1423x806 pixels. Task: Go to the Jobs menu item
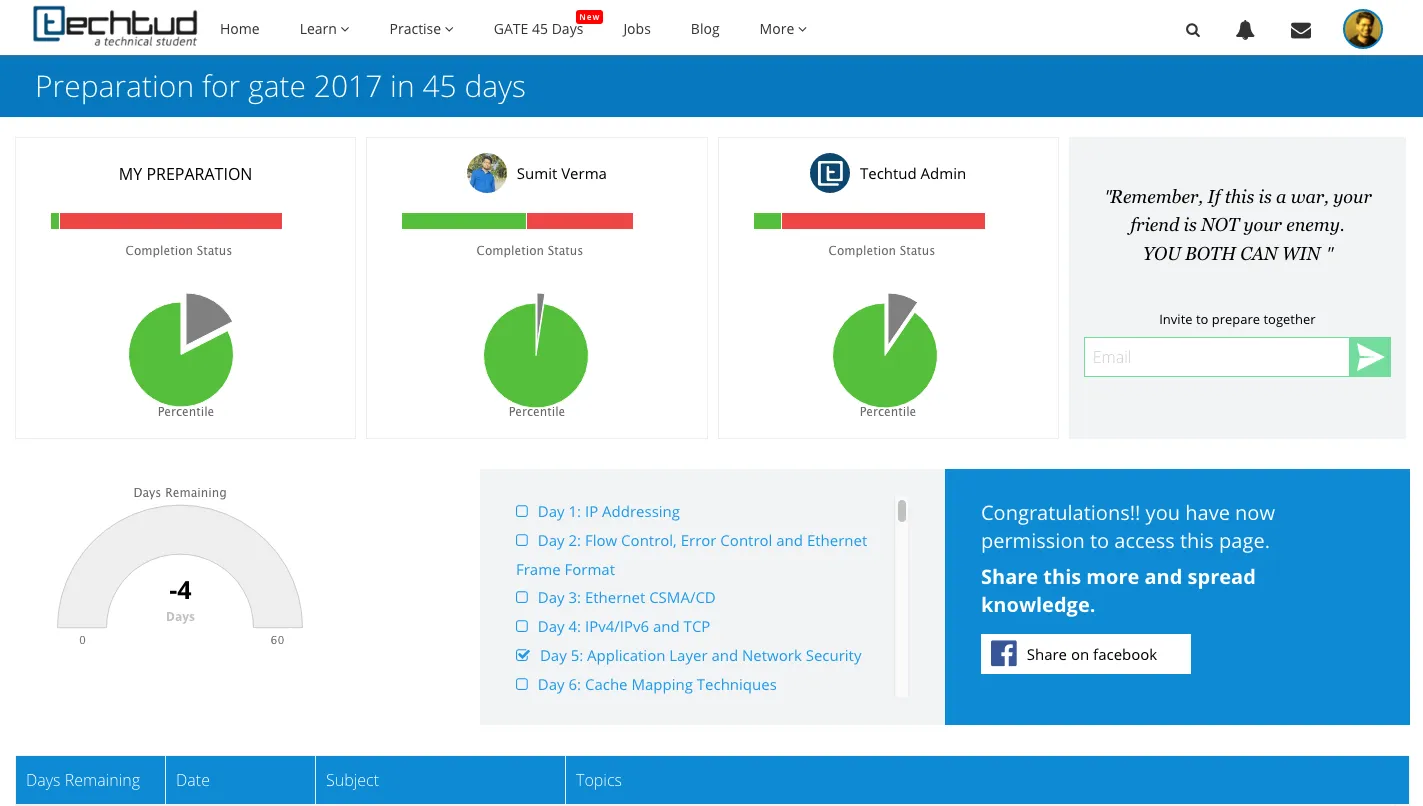click(x=636, y=29)
